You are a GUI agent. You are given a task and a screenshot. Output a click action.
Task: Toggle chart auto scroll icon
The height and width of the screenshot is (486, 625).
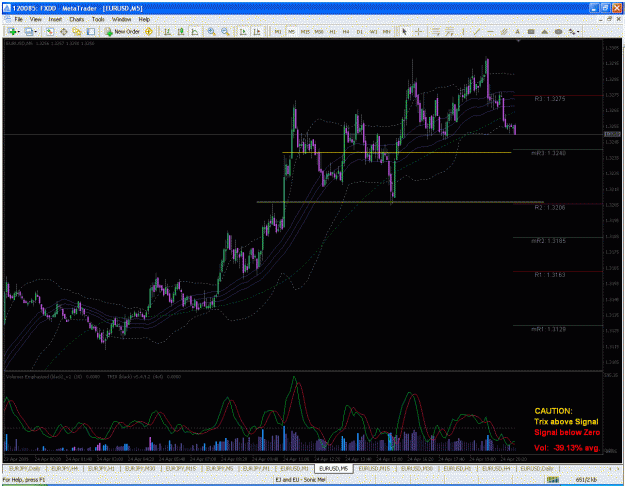tap(243, 31)
